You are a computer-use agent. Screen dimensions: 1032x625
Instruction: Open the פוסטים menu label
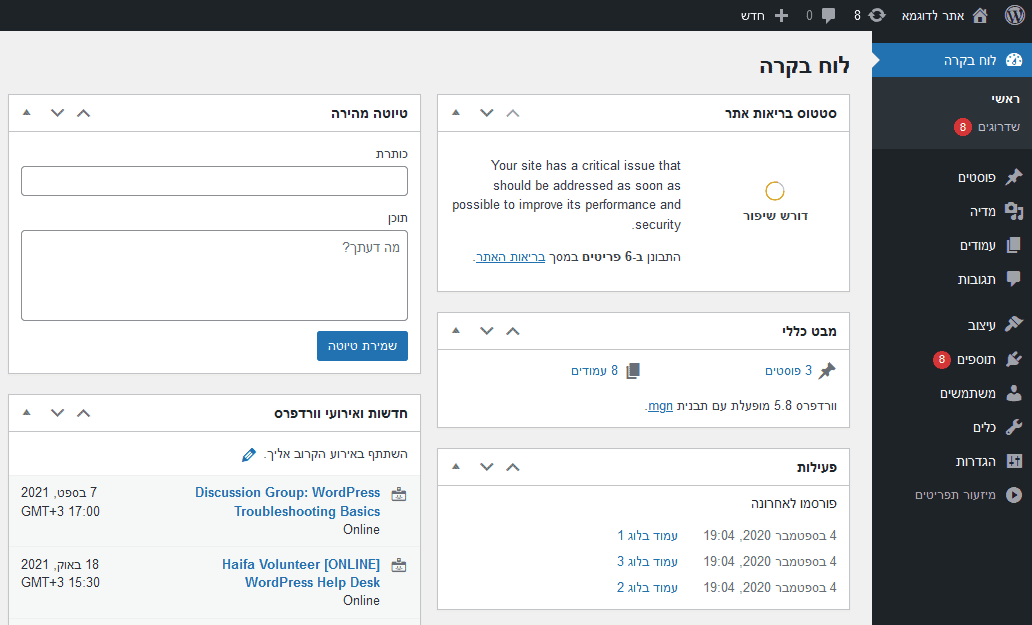[x=977, y=178]
